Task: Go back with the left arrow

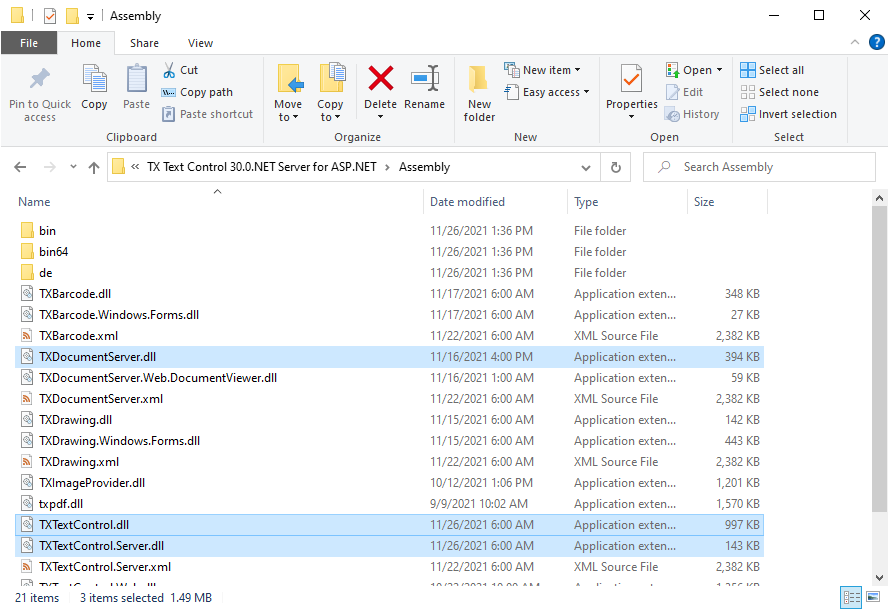Action: [20, 167]
